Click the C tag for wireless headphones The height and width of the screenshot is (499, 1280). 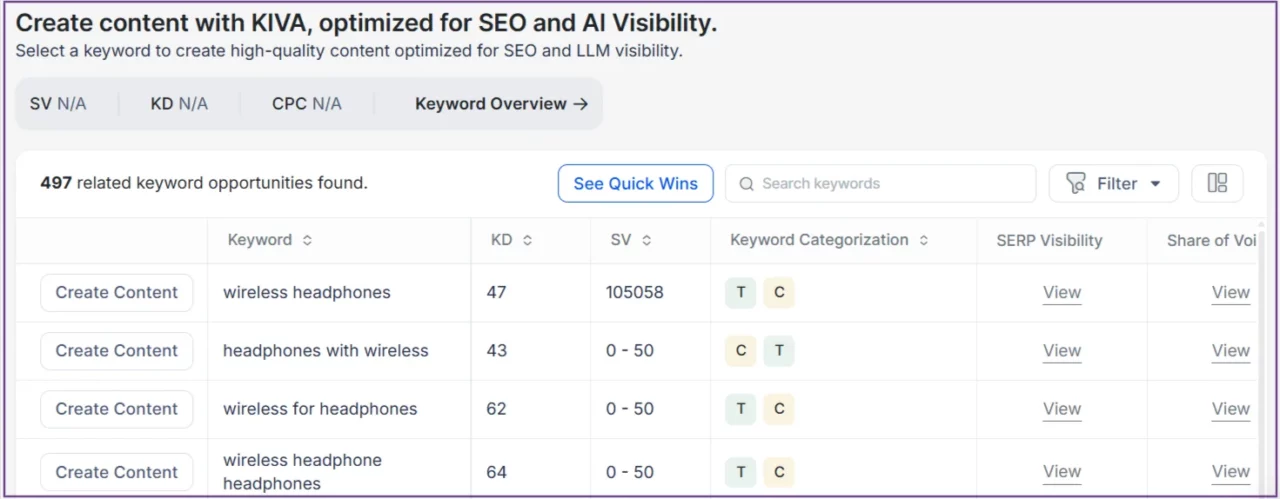coord(779,293)
